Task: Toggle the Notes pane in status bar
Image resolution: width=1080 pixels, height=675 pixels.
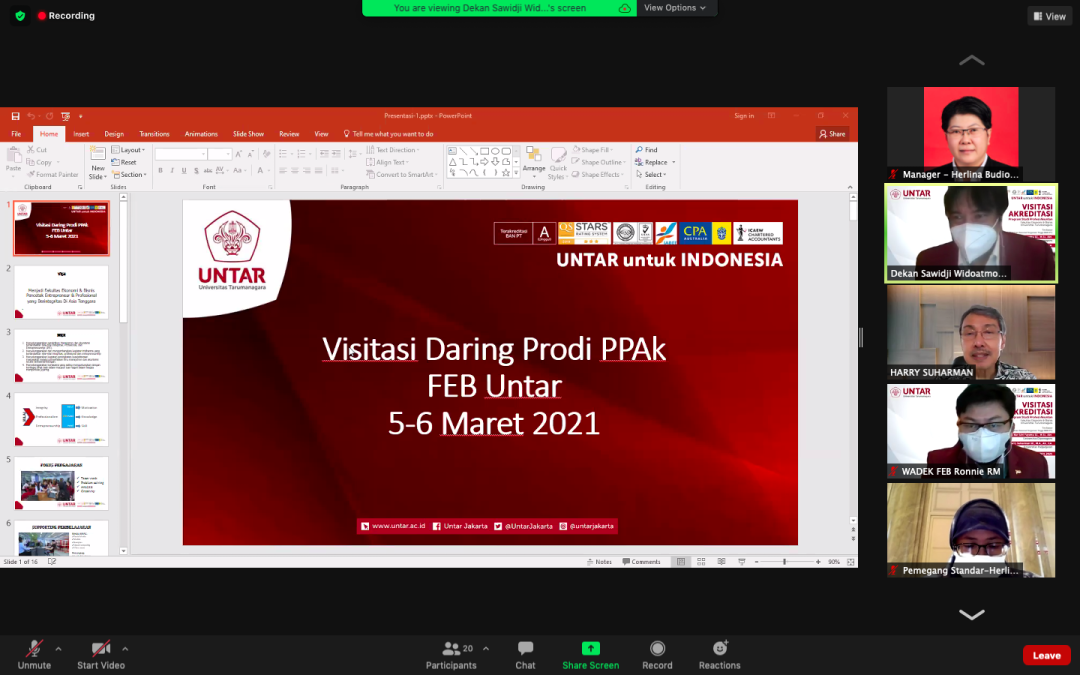Action: point(599,562)
